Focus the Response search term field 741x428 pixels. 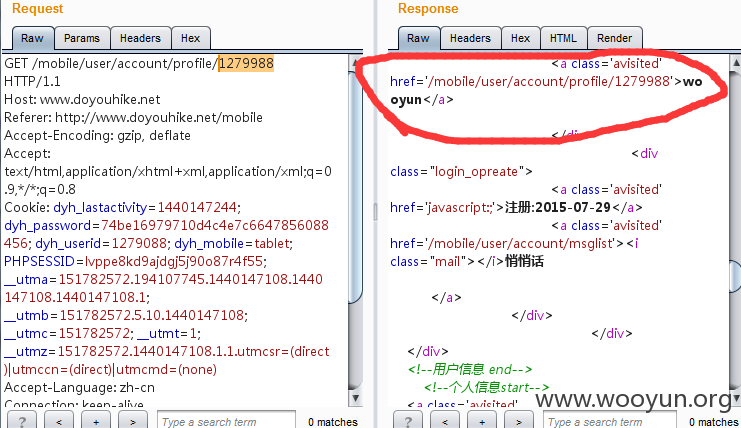coord(610,420)
